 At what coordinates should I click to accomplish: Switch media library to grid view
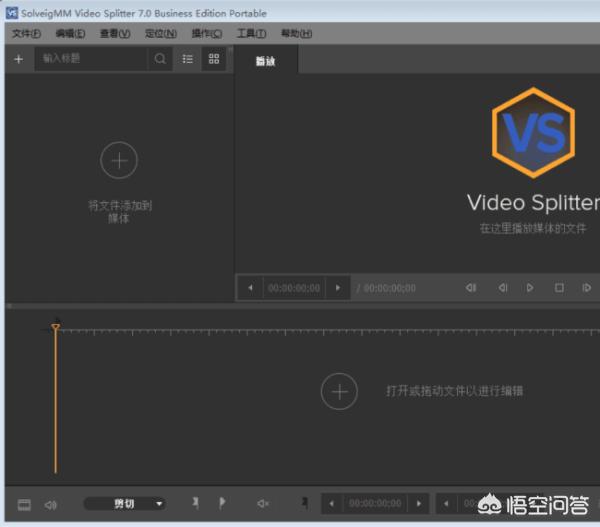[x=214, y=59]
